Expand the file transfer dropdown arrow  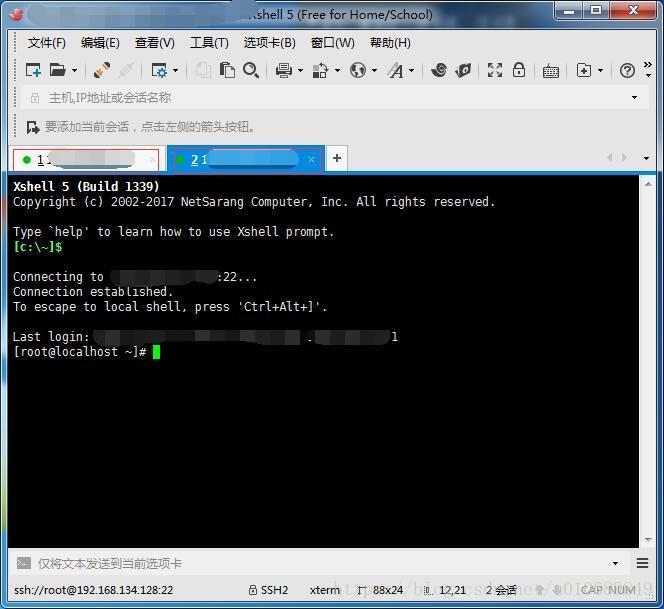(338, 70)
